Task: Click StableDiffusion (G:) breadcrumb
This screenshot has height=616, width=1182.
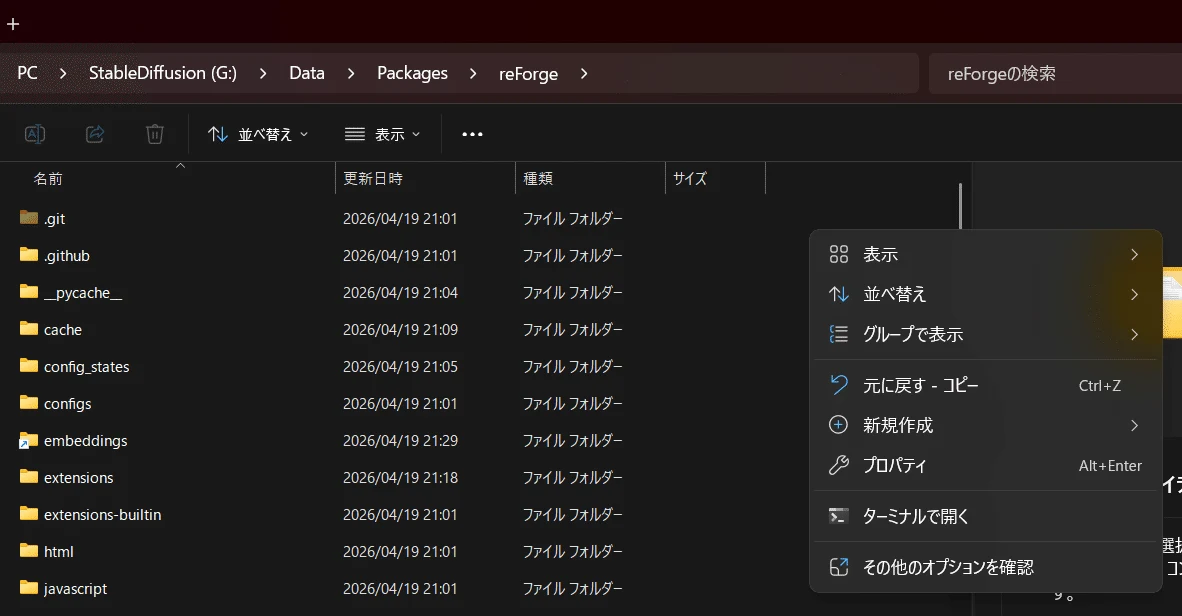Action: pyautogui.click(x=163, y=73)
